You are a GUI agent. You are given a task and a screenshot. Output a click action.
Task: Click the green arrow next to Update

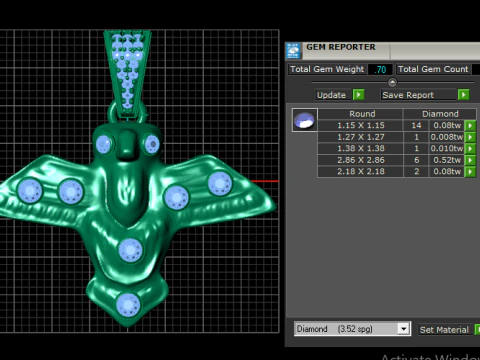click(x=359, y=95)
